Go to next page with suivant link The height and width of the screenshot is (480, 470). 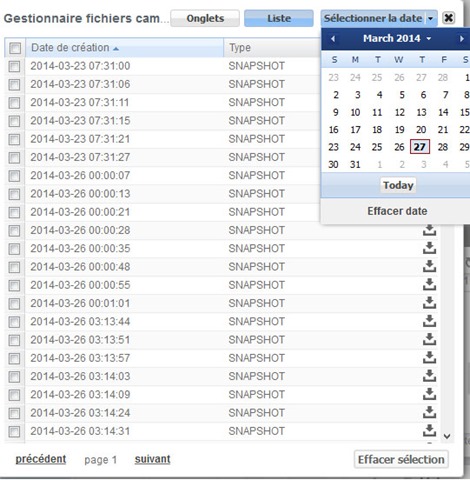(152, 459)
